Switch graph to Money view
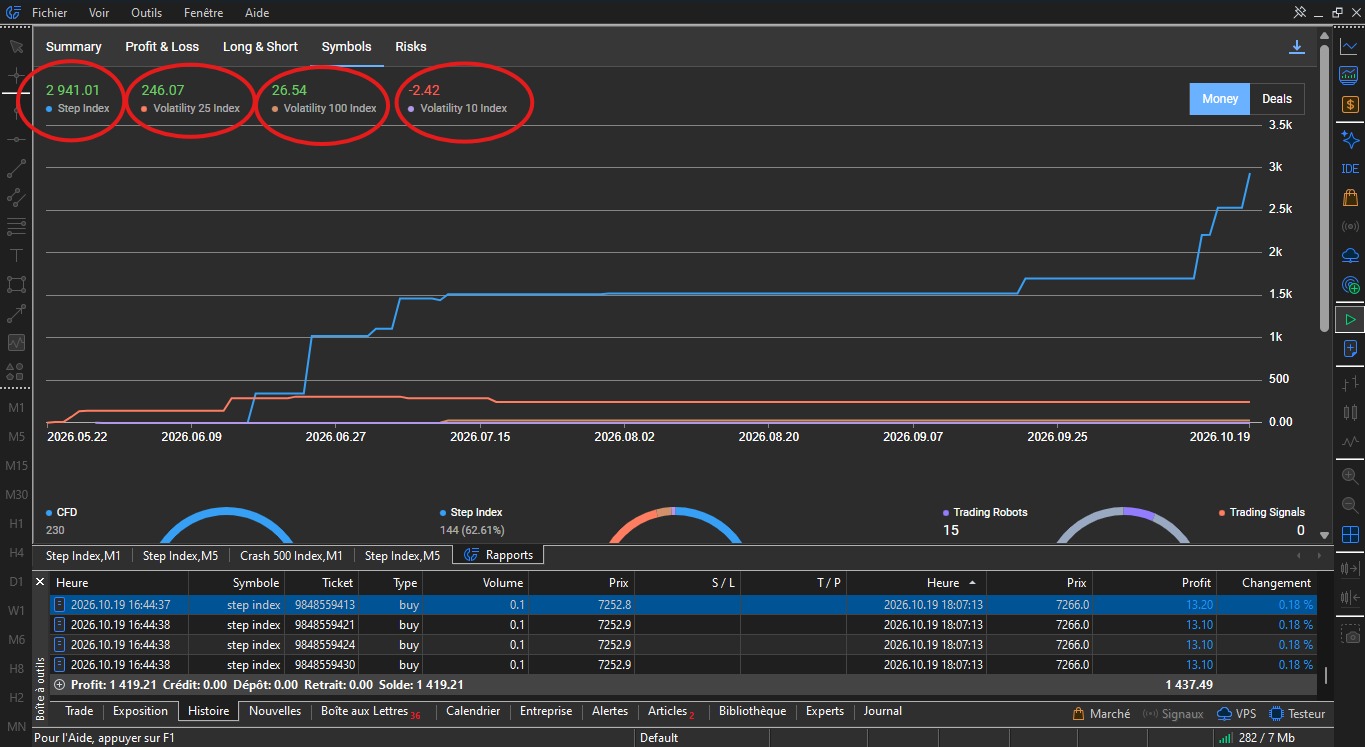Screen dimensions: 1365x747 click(x=1219, y=99)
